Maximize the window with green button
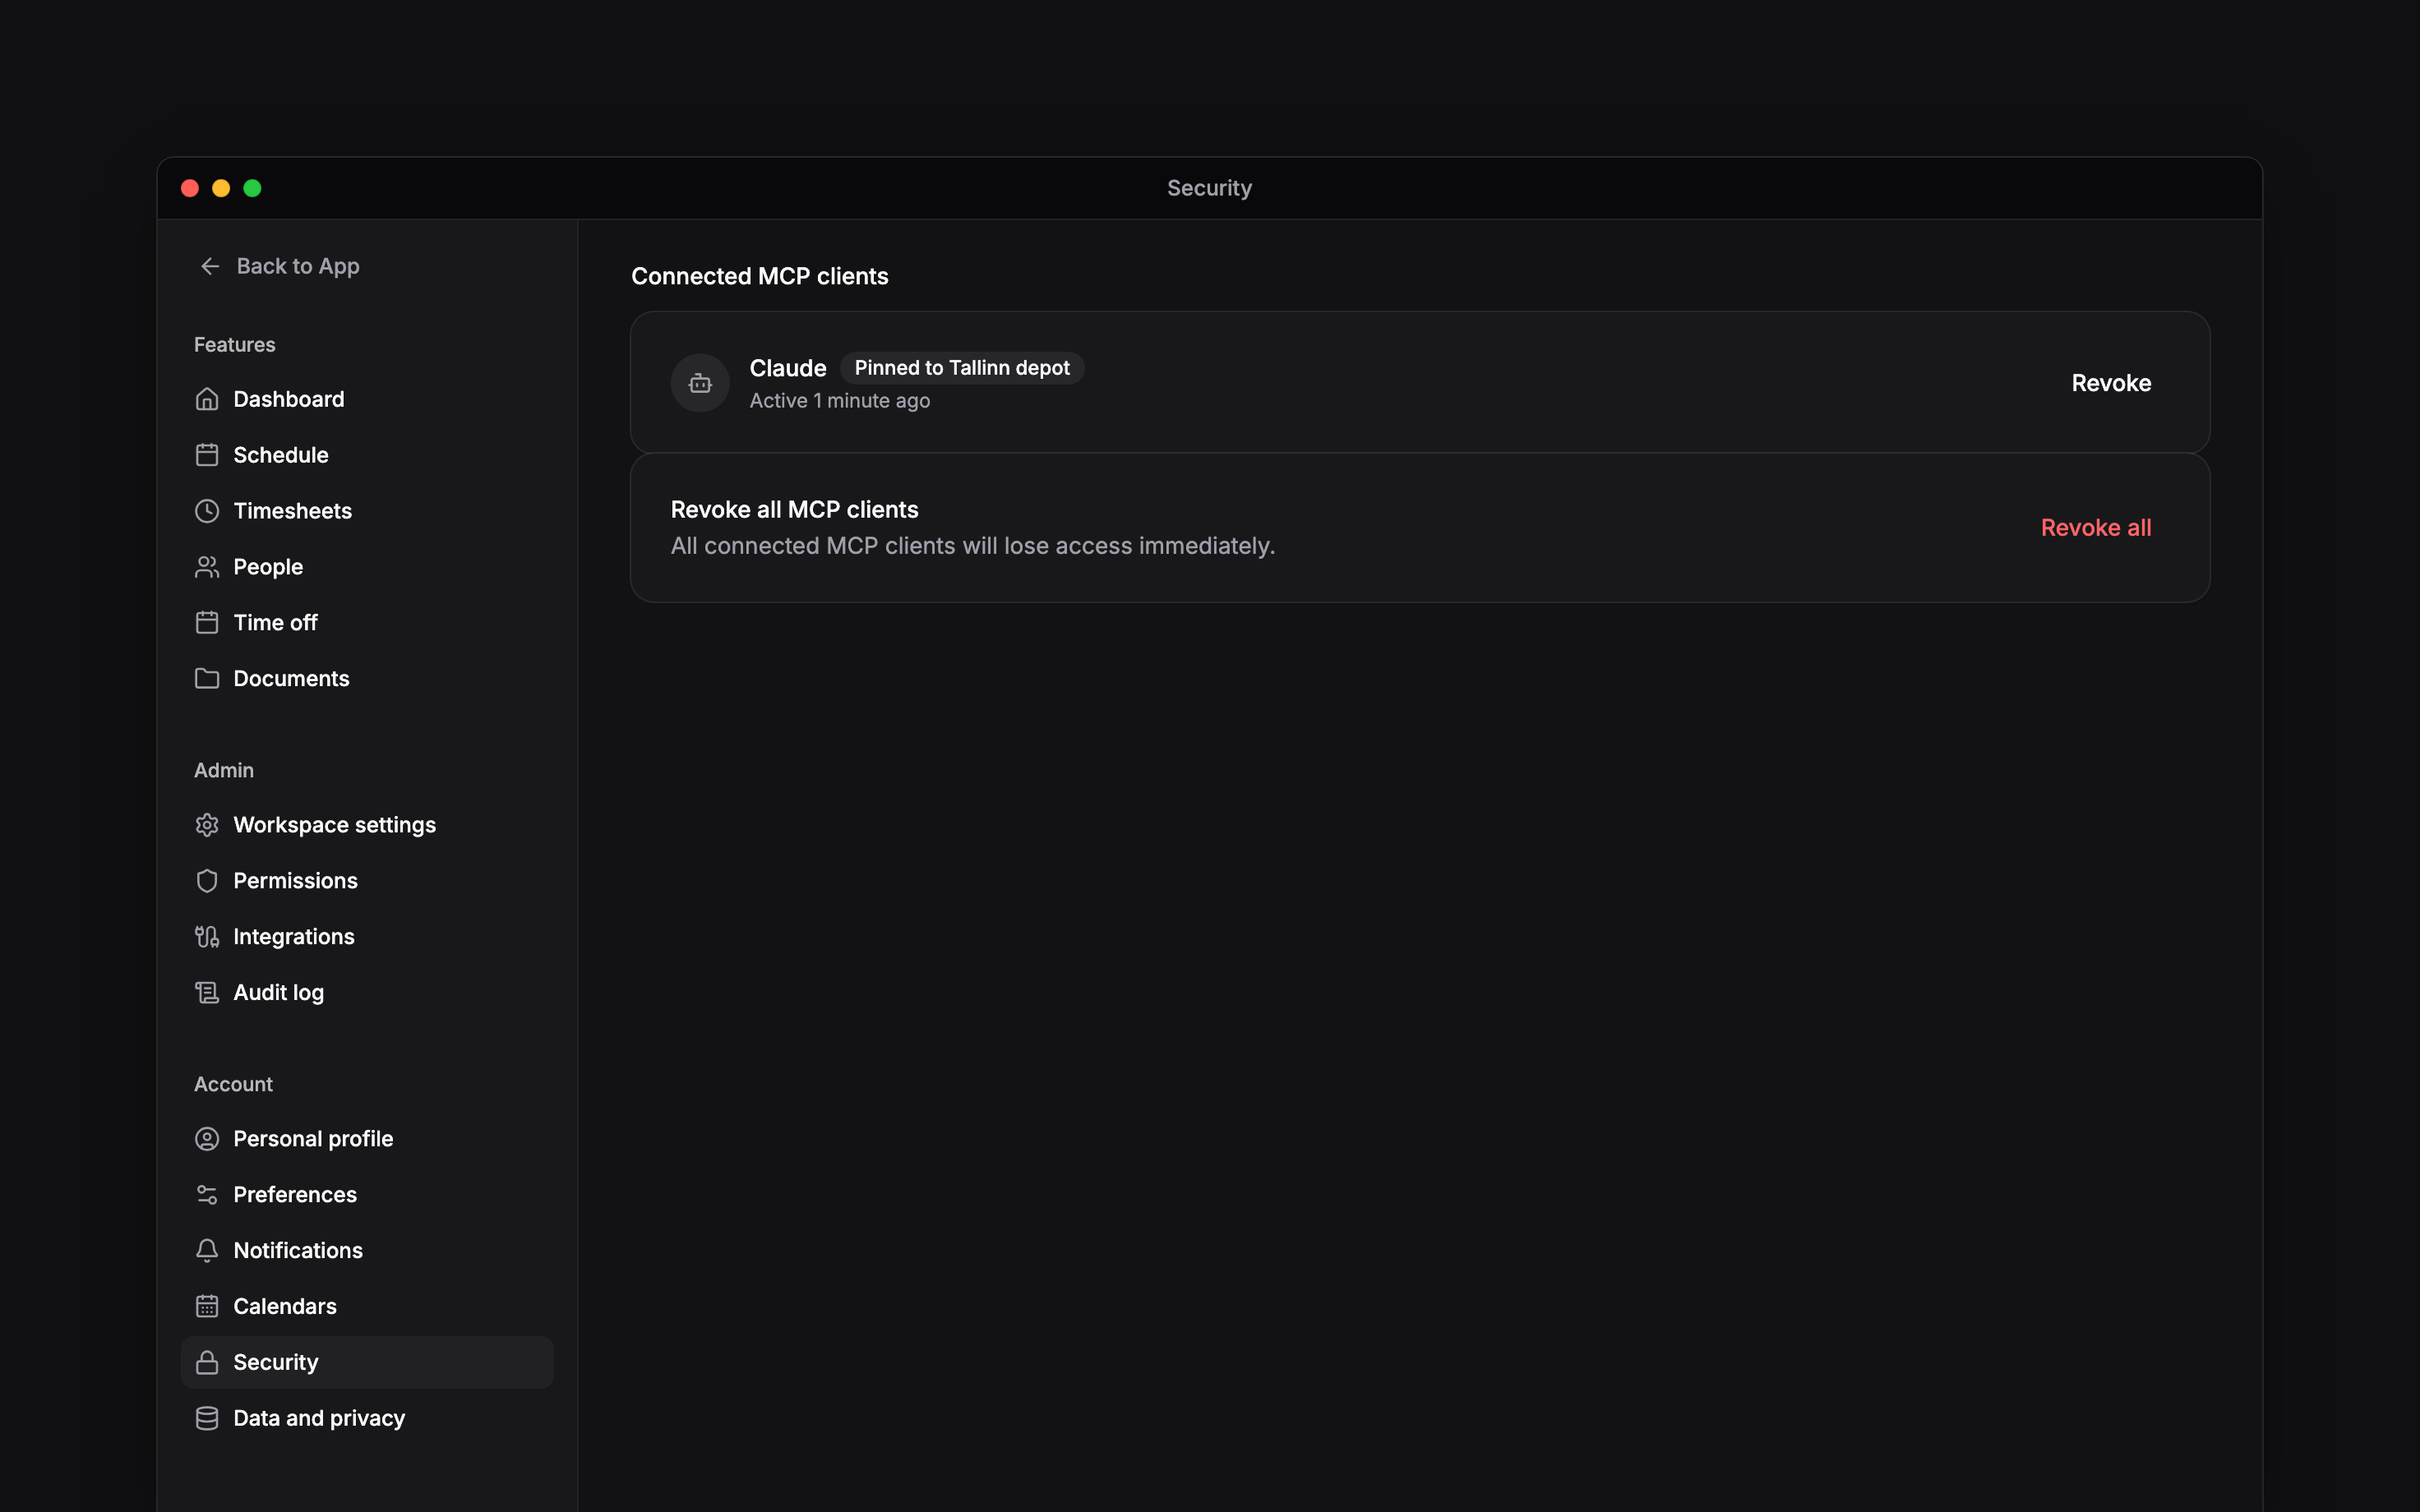The width and height of the screenshot is (2420, 1512). click(252, 188)
